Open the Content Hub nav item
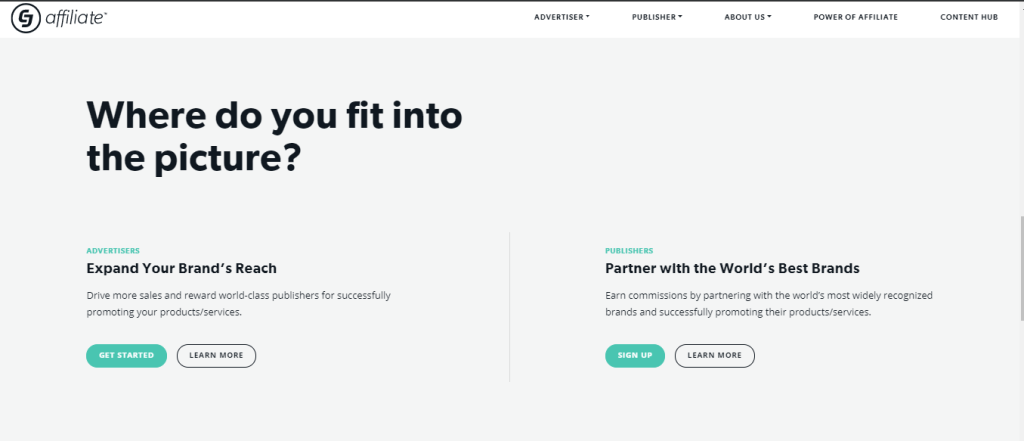 click(x=969, y=17)
